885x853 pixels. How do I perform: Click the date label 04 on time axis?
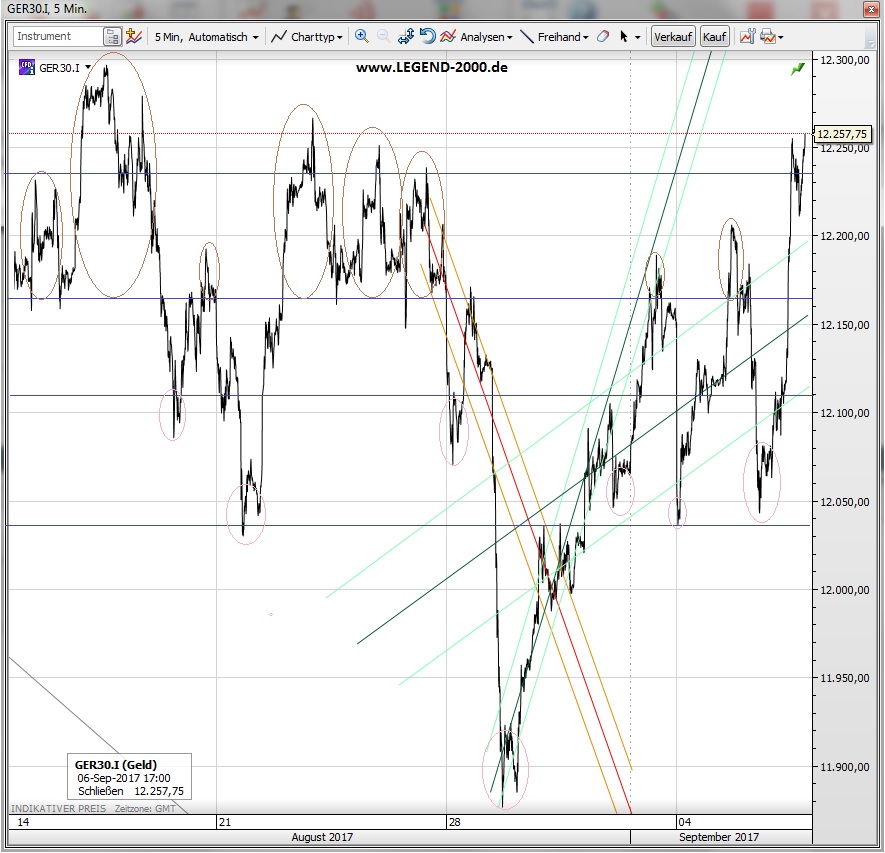pyautogui.click(x=685, y=822)
